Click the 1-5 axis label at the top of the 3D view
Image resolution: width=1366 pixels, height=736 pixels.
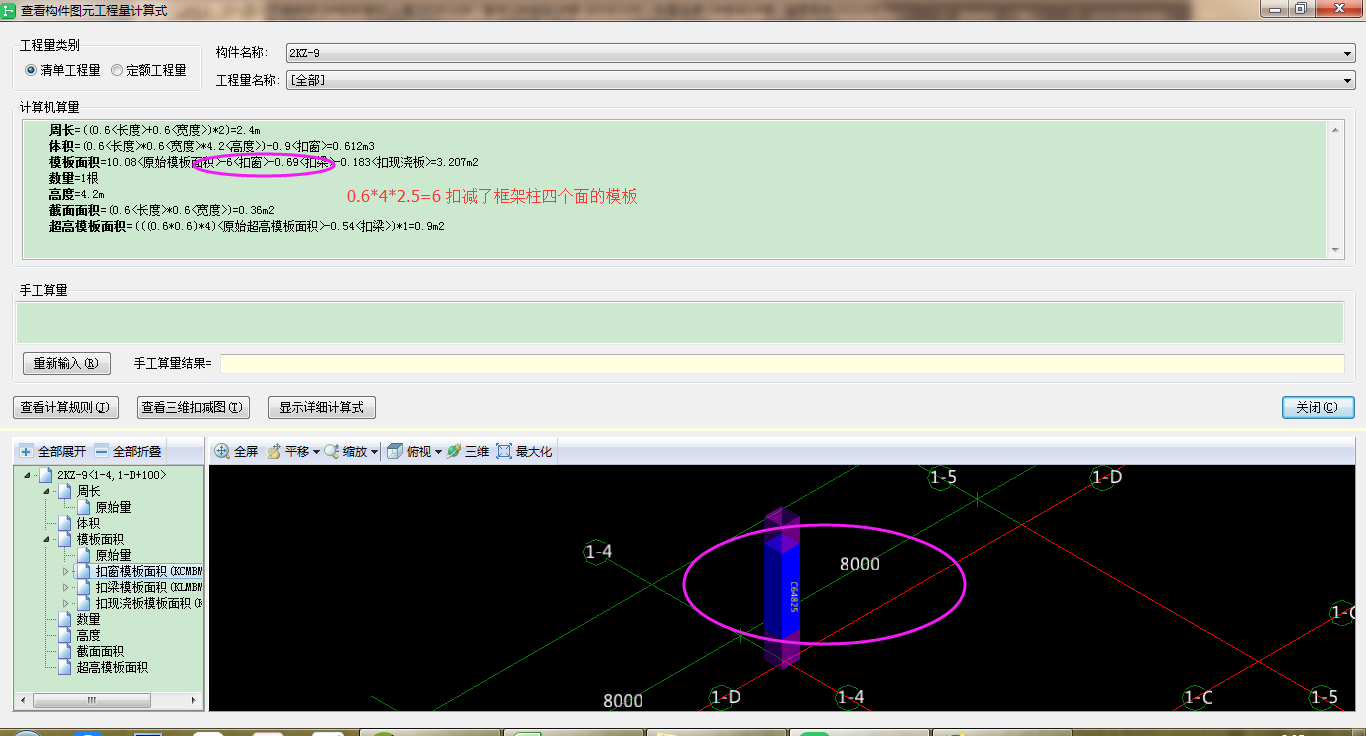pyautogui.click(x=943, y=477)
